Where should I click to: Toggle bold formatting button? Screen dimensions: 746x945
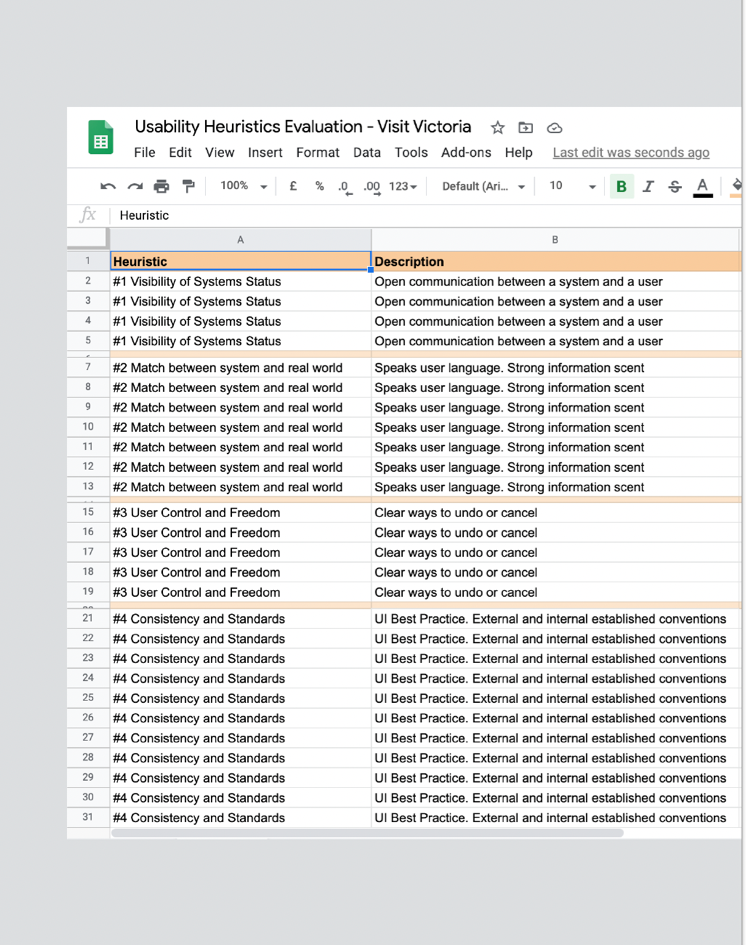coord(621,187)
